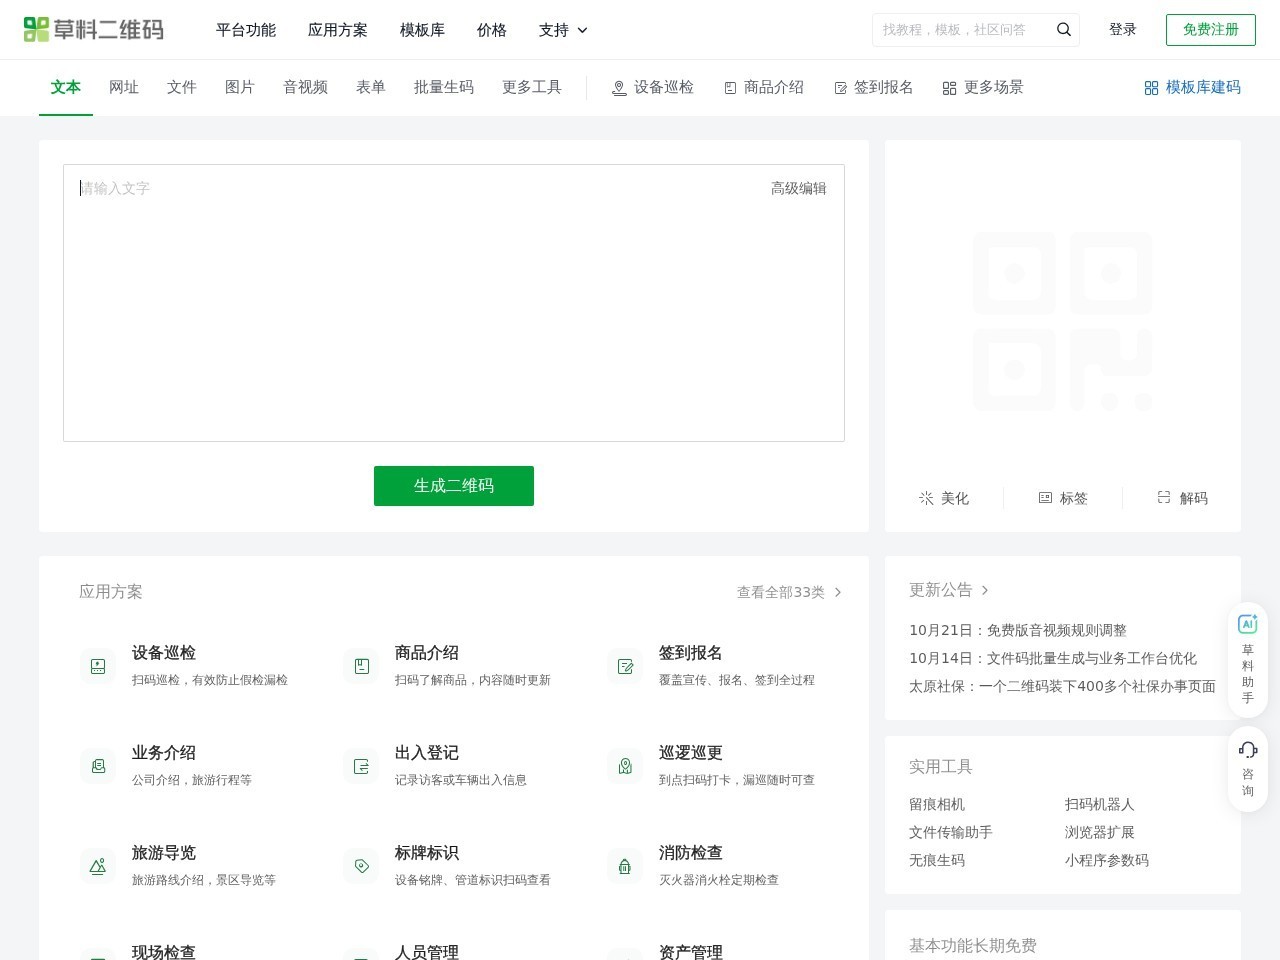The image size is (1280, 960).
Task: Click the 美化 sparkle icon
Action: click(x=926, y=498)
